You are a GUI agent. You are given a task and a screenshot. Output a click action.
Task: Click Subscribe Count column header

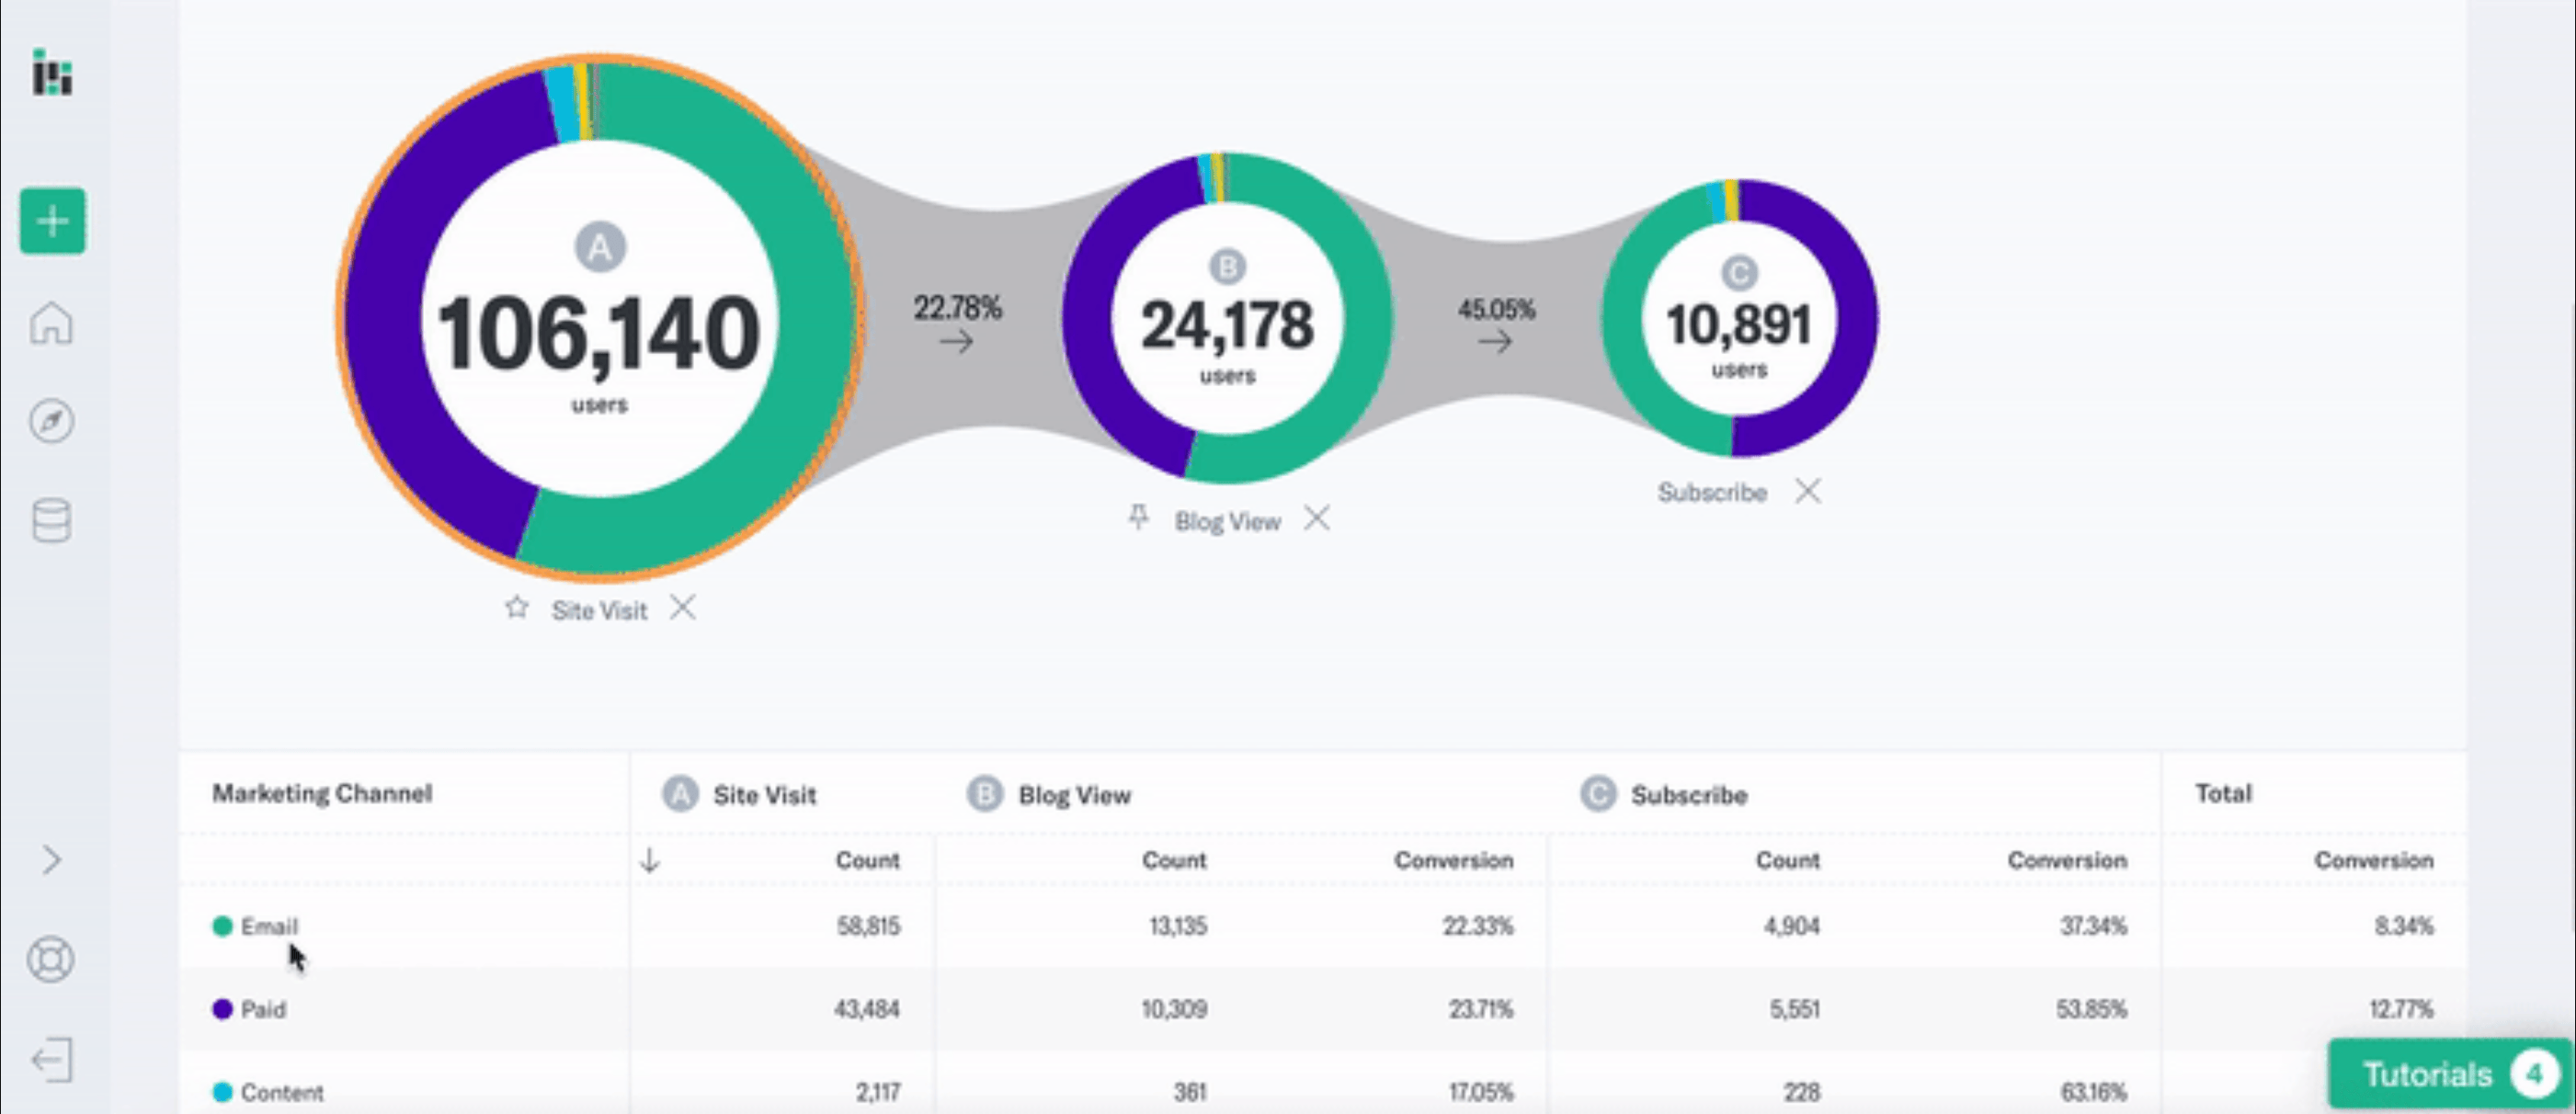pyautogui.click(x=1788, y=860)
